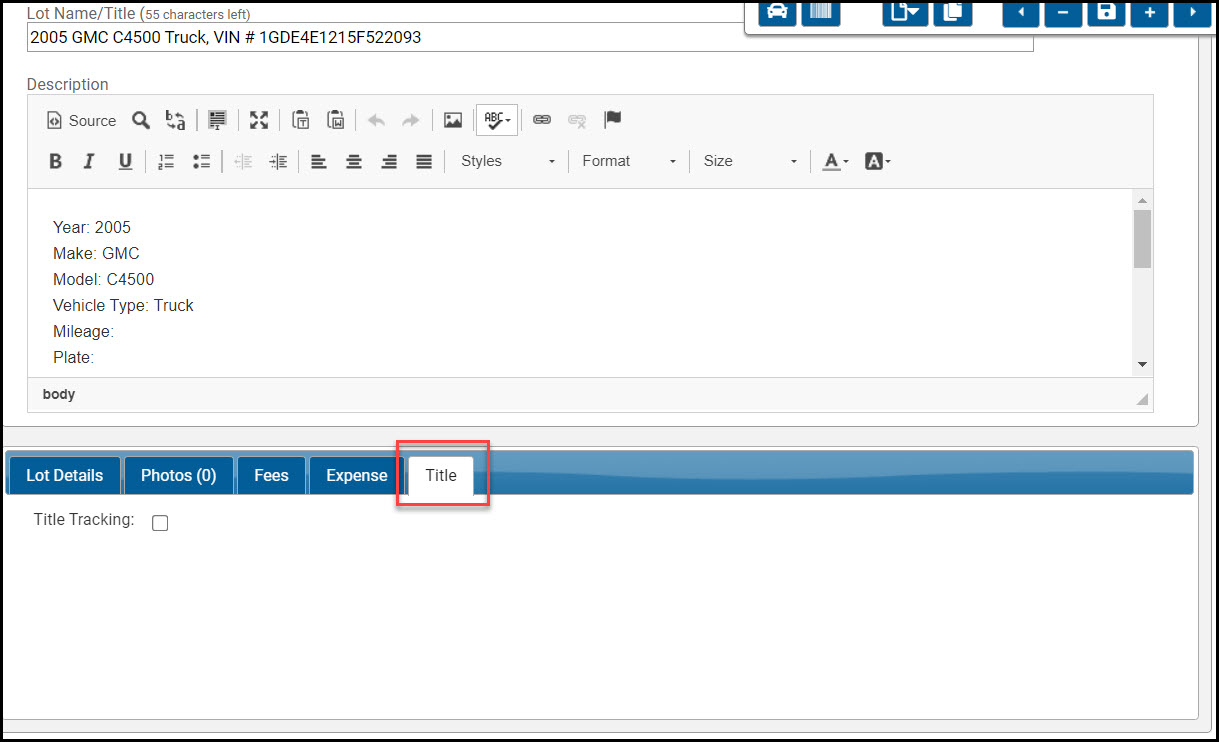Viewport: 1219px width, 742px height.
Task: Click the barcode icon button
Action: [x=820, y=12]
